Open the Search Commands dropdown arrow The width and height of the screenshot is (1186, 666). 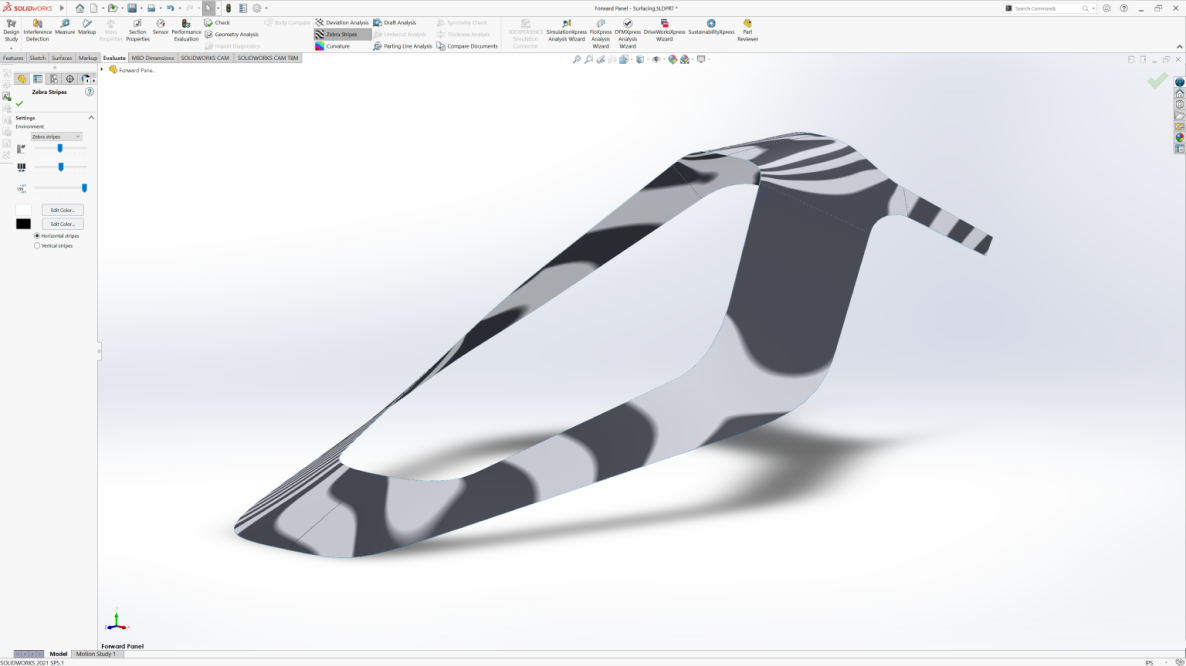click(1094, 8)
